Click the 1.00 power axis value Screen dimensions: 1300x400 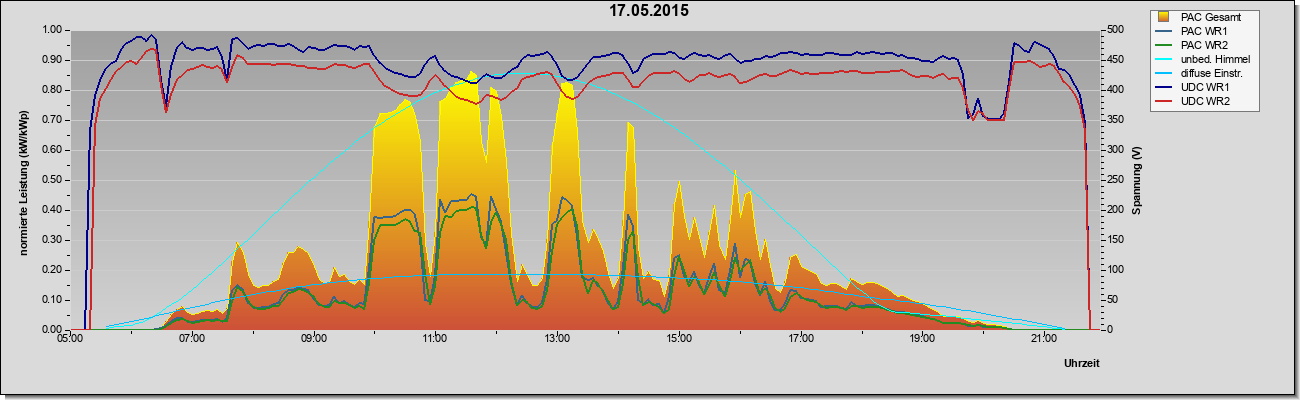coord(51,30)
